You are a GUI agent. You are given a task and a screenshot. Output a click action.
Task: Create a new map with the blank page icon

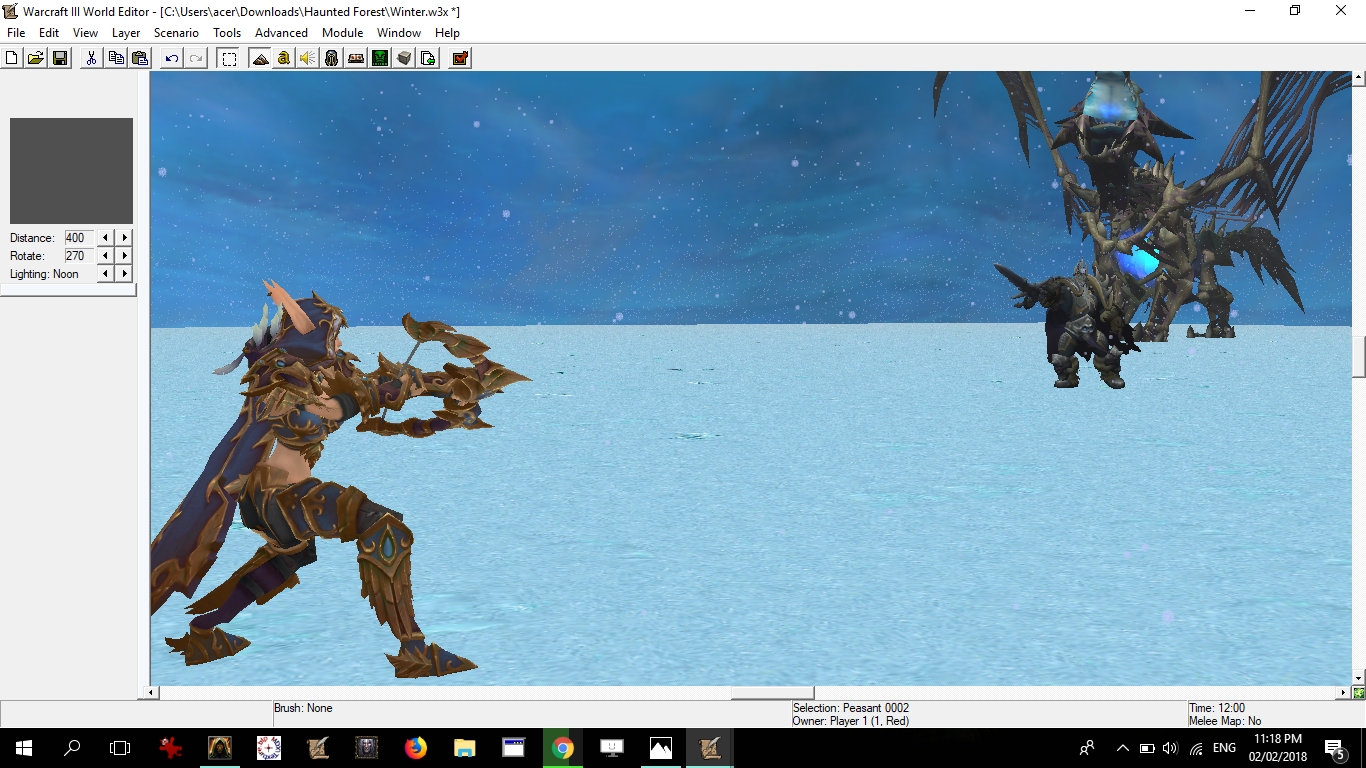[x=12, y=58]
